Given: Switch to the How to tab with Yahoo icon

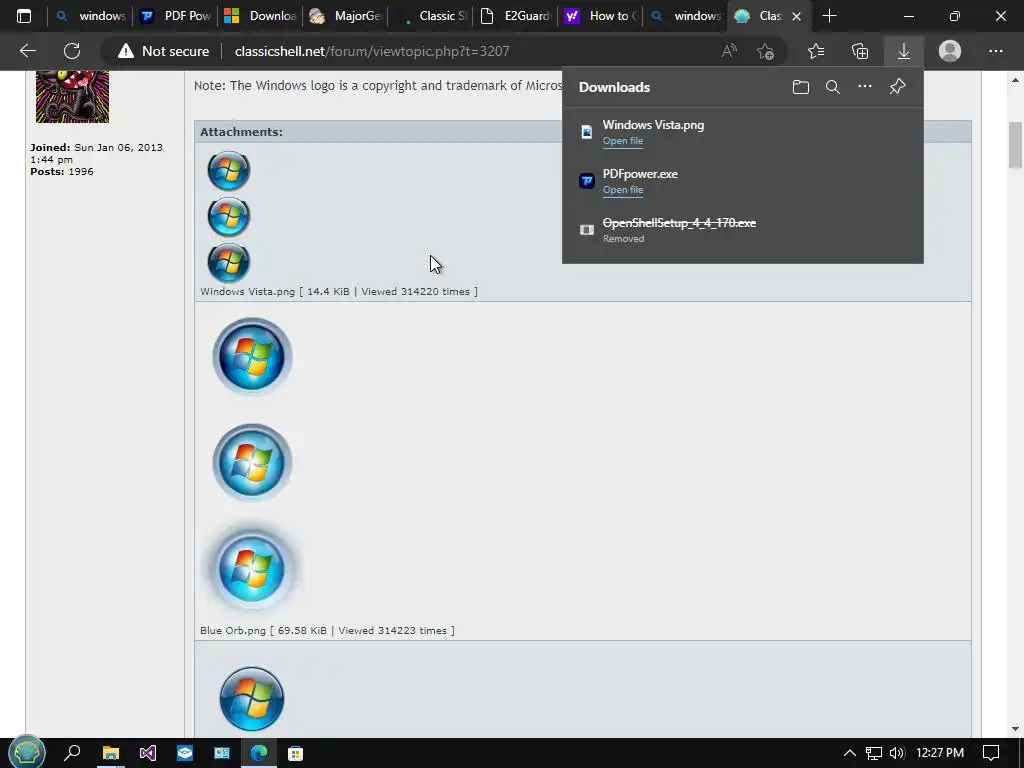Looking at the screenshot, I should pyautogui.click(x=600, y=16).
